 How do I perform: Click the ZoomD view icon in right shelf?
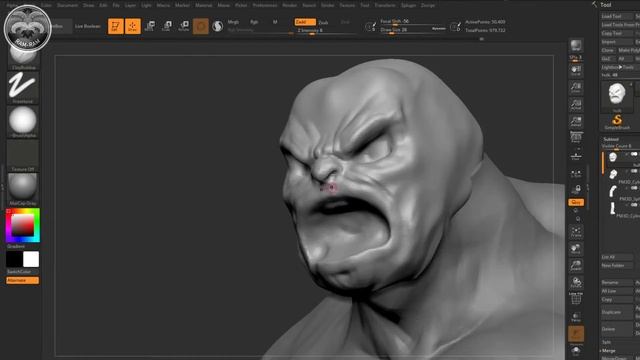tap(576, 266)
